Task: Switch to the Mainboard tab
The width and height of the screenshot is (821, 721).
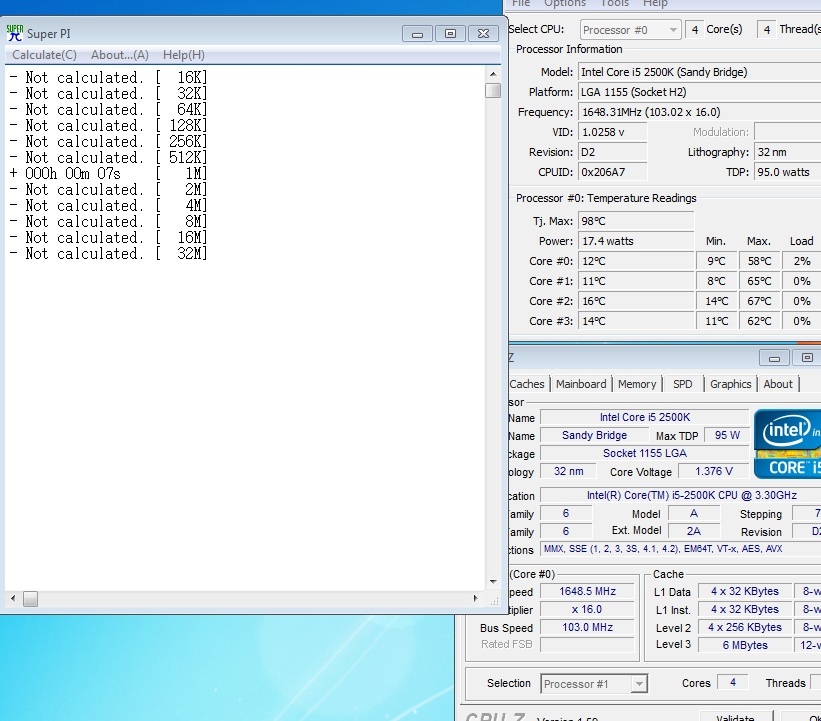Action: click(x=581, y=384)
